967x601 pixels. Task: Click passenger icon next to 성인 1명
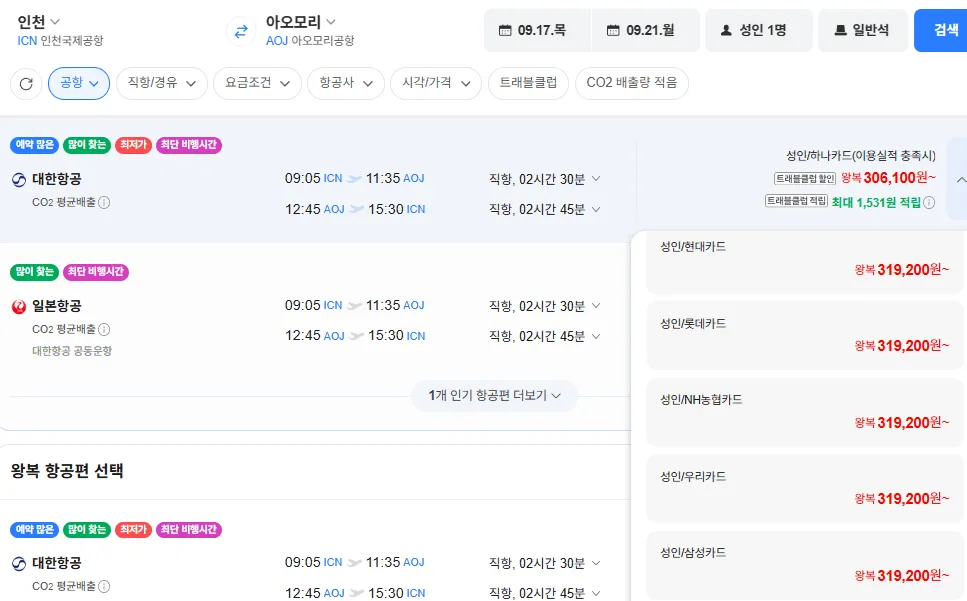[726, 30]
